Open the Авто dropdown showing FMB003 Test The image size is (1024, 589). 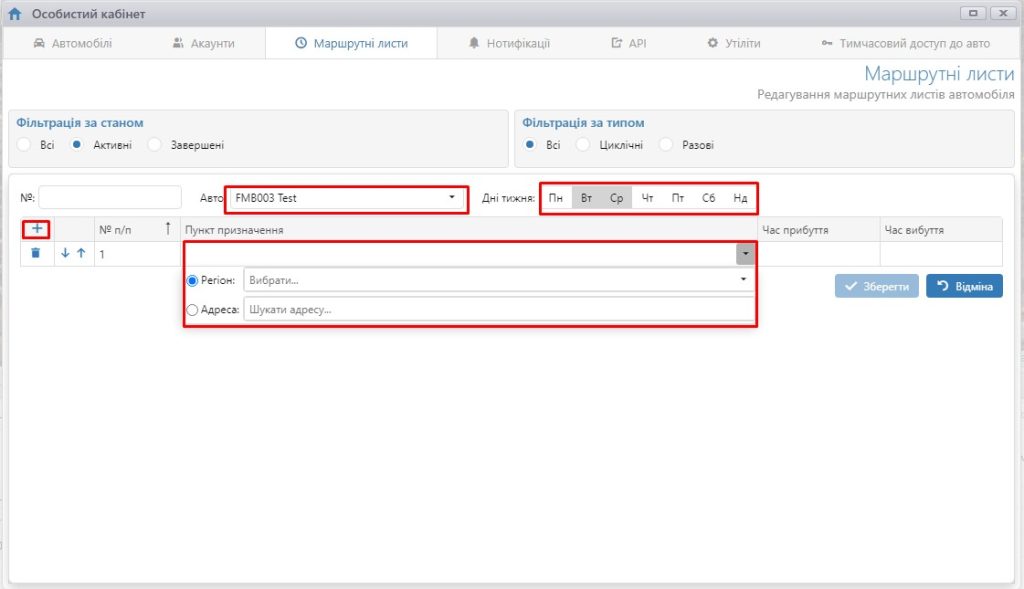[x=347, y=198]
